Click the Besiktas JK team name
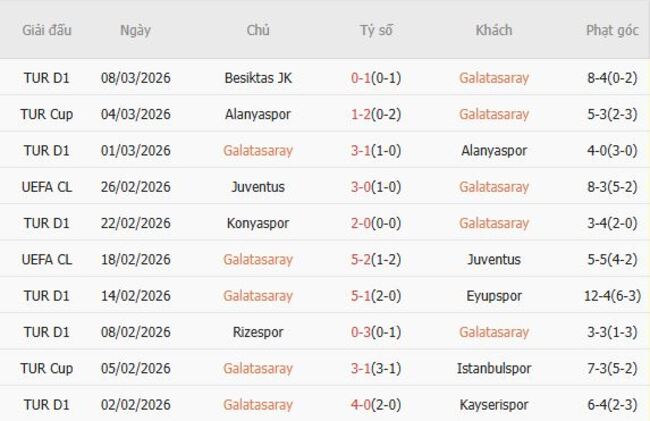The image size is (650, 421). pos(258,78)
